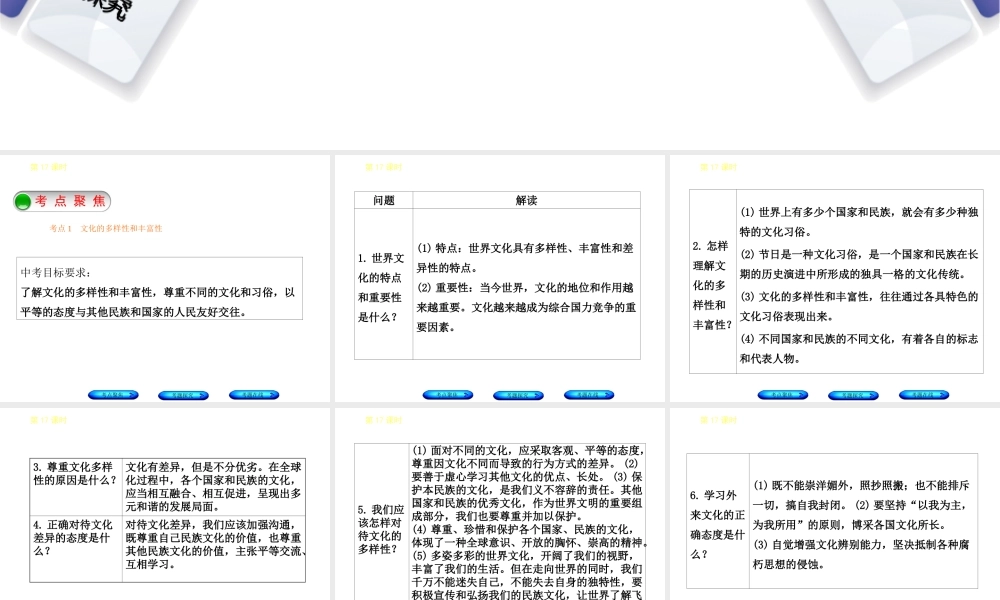Click 第17课时 label on the 考点聚焦 slide
Image resolution: width=1000 pixels, height=600 pixels.
(48, 167)
